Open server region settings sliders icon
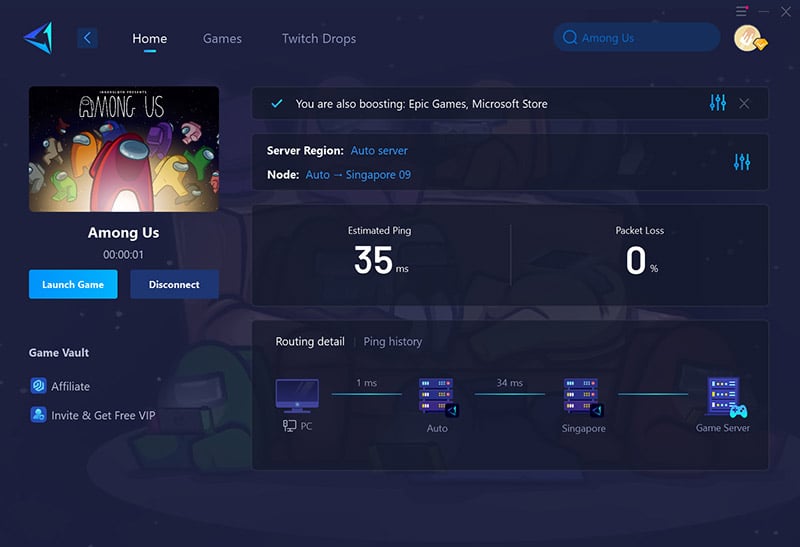 (742, 162)
